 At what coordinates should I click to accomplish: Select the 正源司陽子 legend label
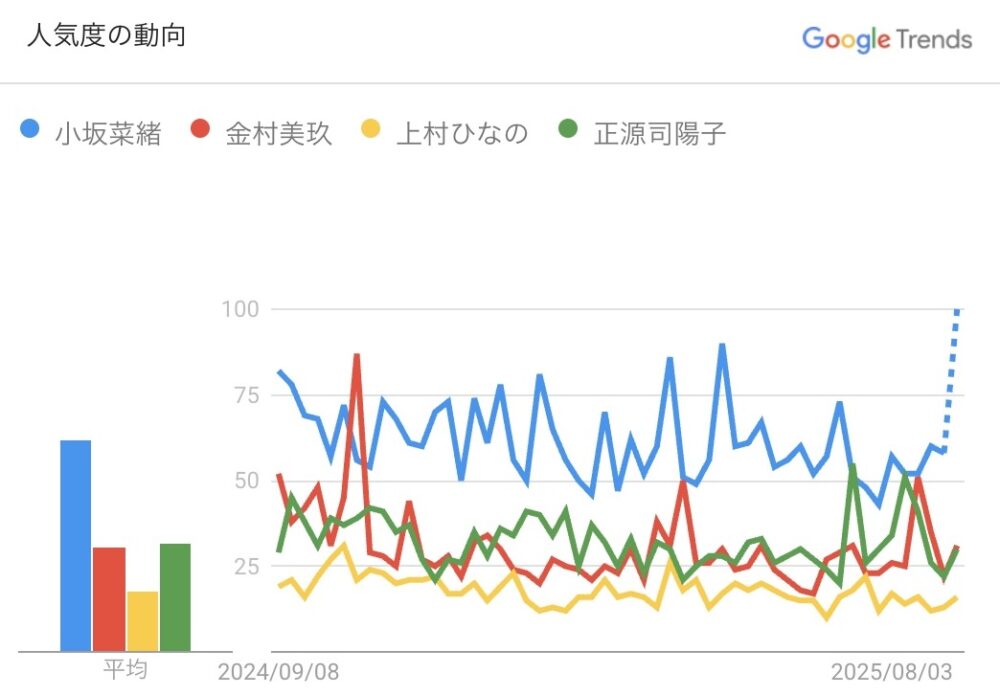pyautogui.click(x=659, y=133)
